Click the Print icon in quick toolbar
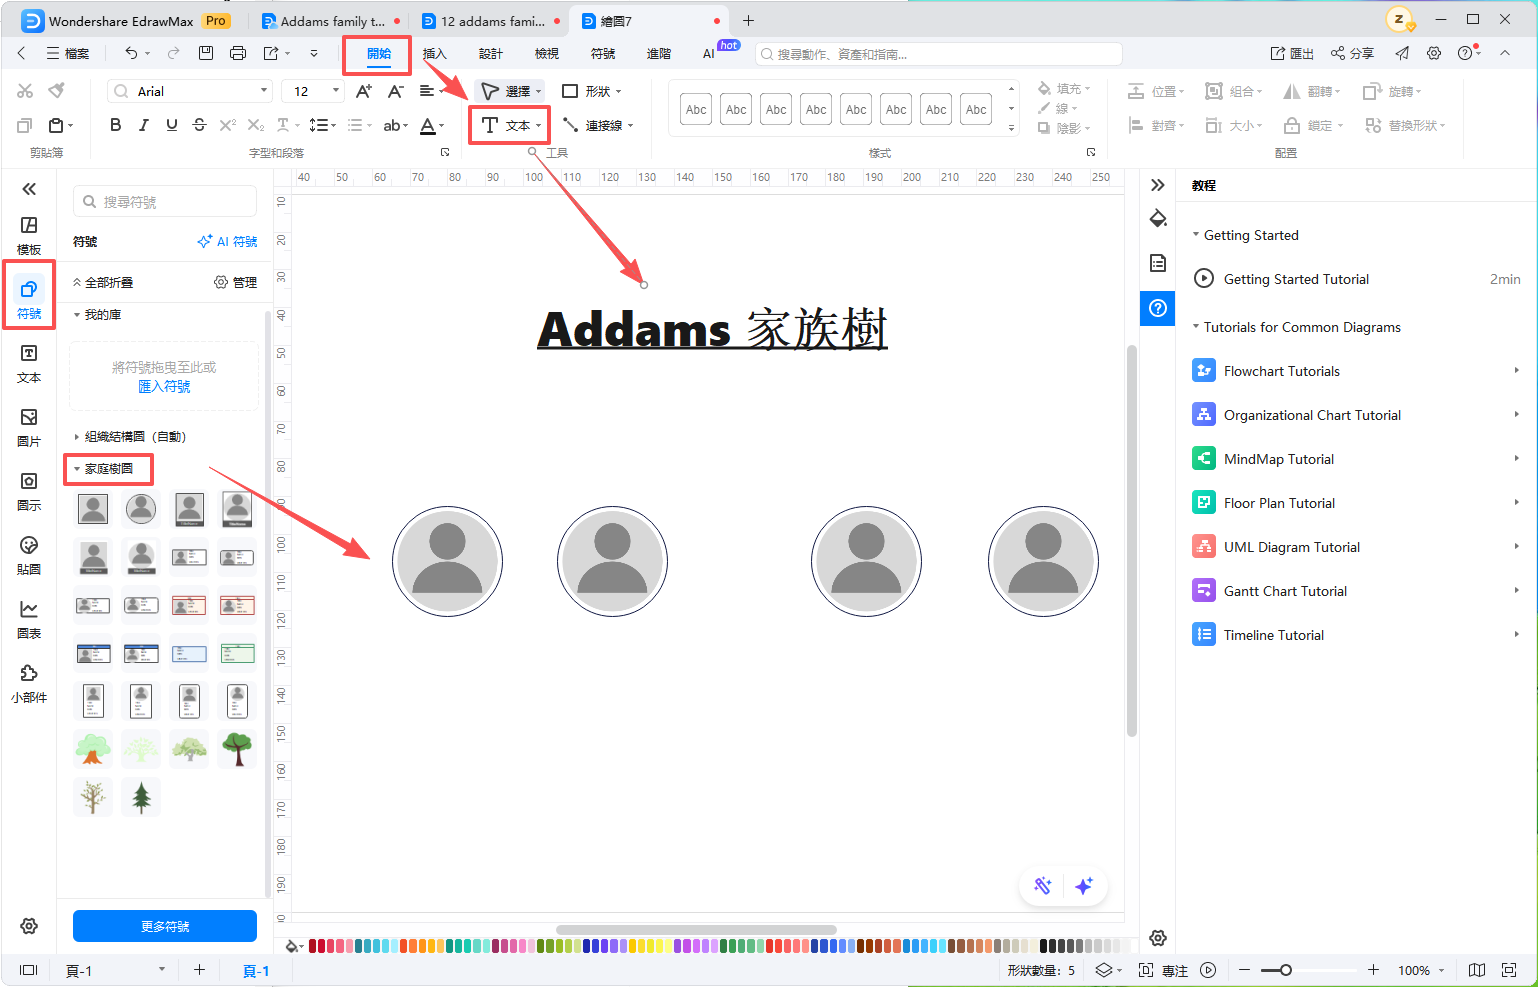Image resolution: width=1538 pixels, height=987 pixels. click(x=237, y=53)
